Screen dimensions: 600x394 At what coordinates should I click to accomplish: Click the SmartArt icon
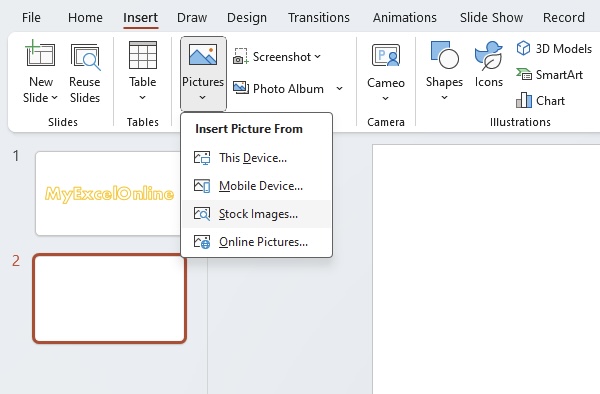[x=523, y=74]
